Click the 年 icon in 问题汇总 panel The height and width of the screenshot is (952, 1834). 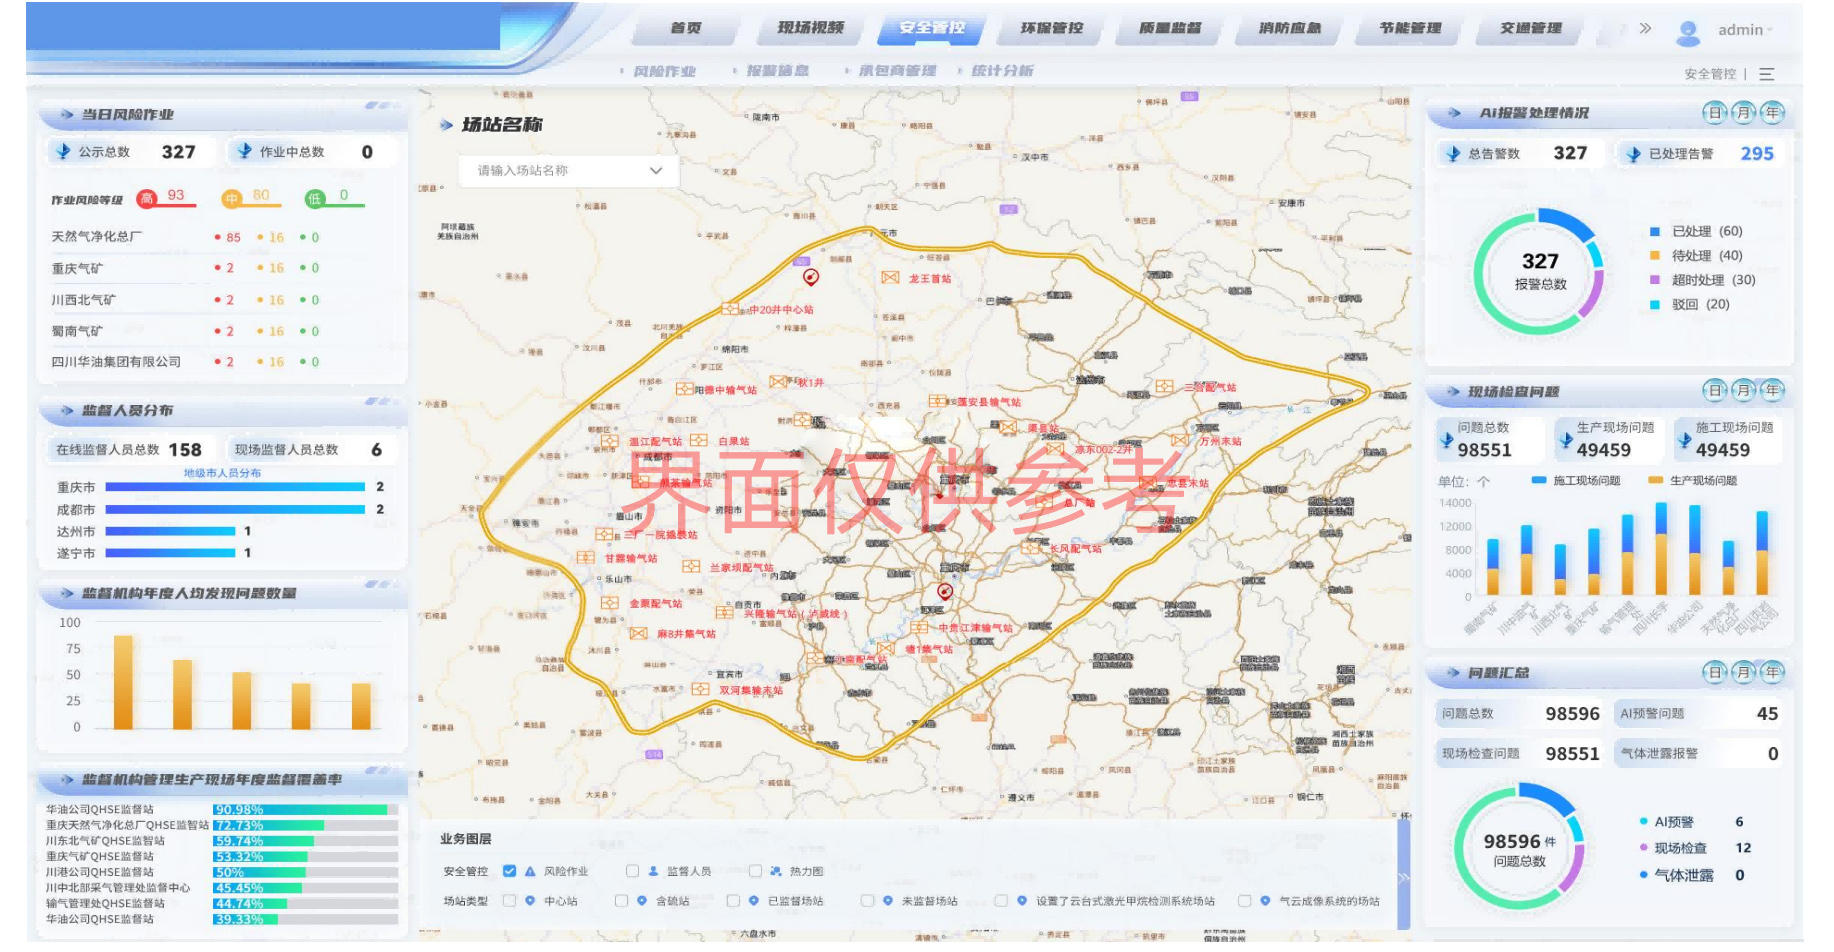coord(1772,673)
